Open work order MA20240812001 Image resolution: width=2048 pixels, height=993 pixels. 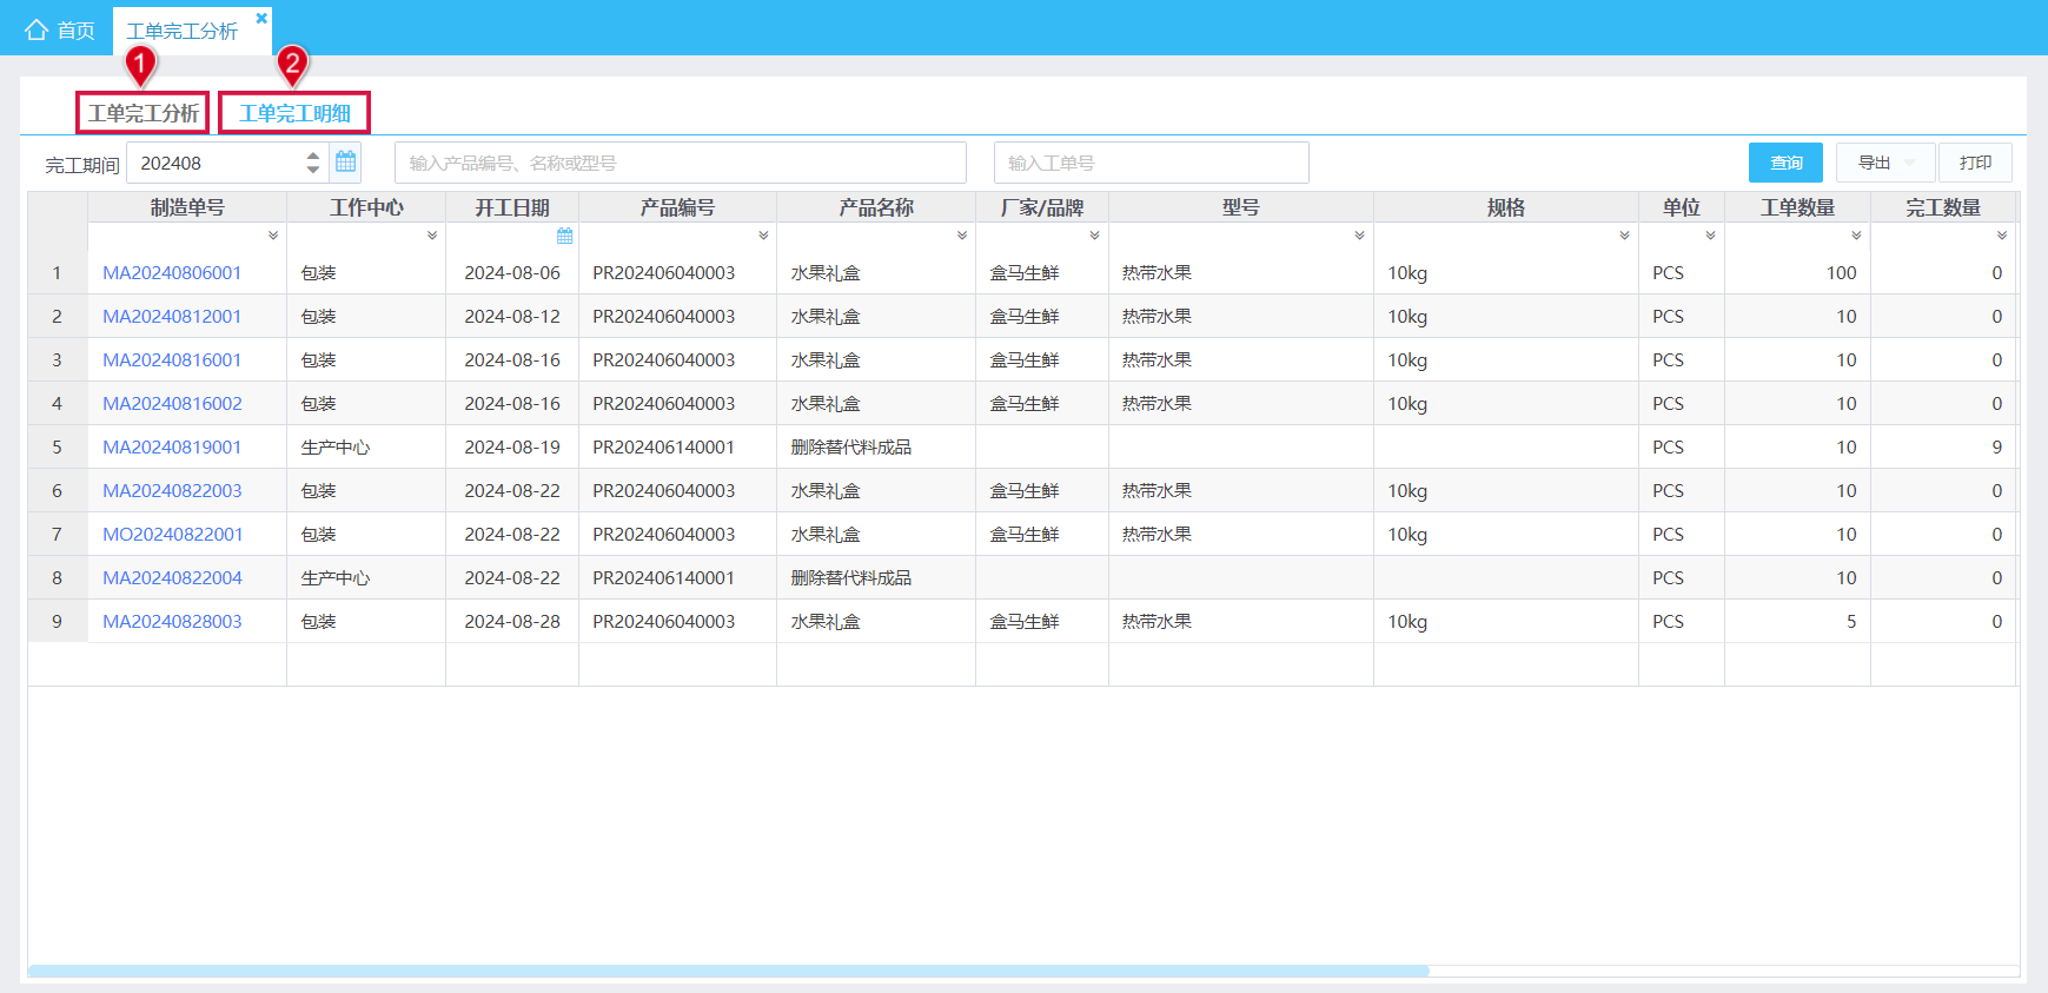172,316
